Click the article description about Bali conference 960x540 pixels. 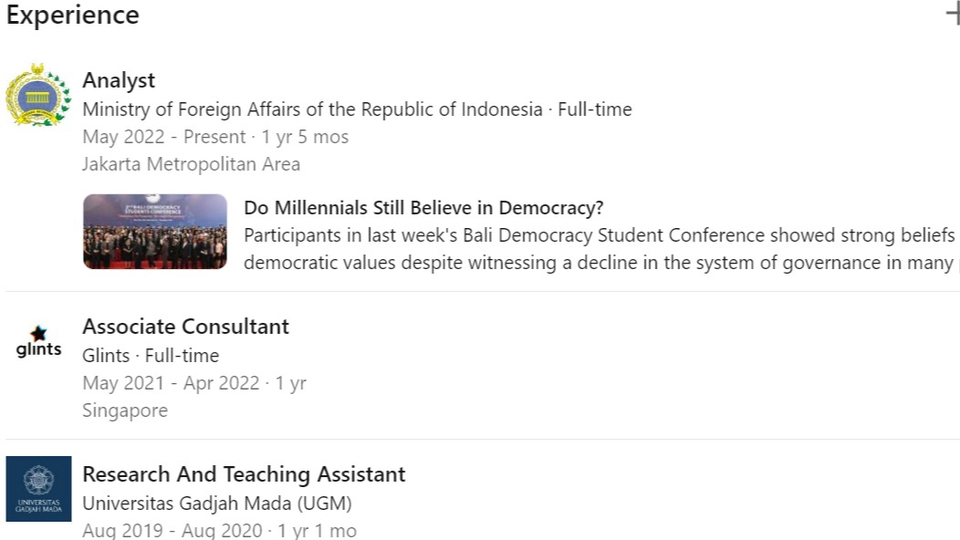click(x=598, y=236)
